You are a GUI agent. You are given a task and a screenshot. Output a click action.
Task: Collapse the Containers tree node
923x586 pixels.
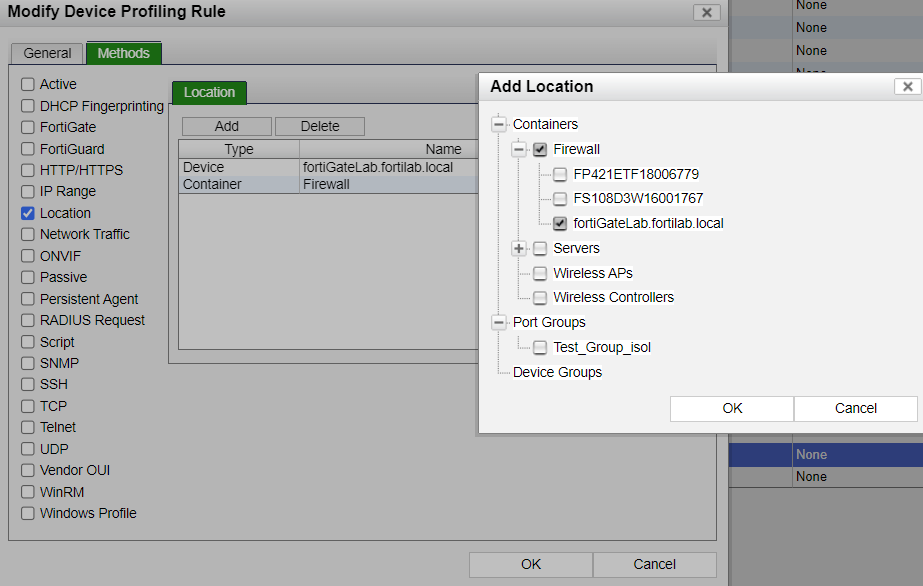click(x=499, y=124)
